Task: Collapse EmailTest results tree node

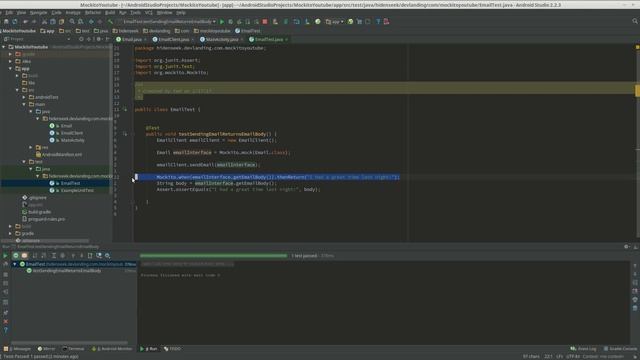Action: pos(15,264)
